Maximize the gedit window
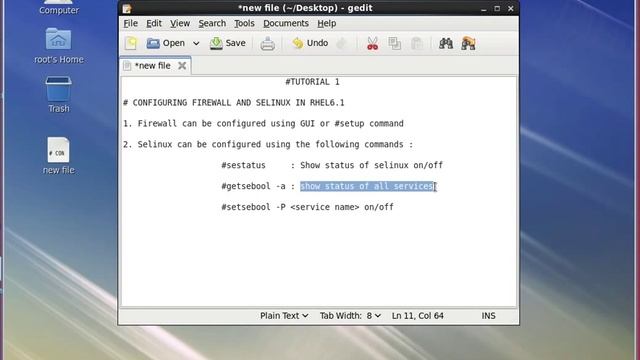Image resolution: width=640 pixels, height=360 pixels. tap(497, 8)
